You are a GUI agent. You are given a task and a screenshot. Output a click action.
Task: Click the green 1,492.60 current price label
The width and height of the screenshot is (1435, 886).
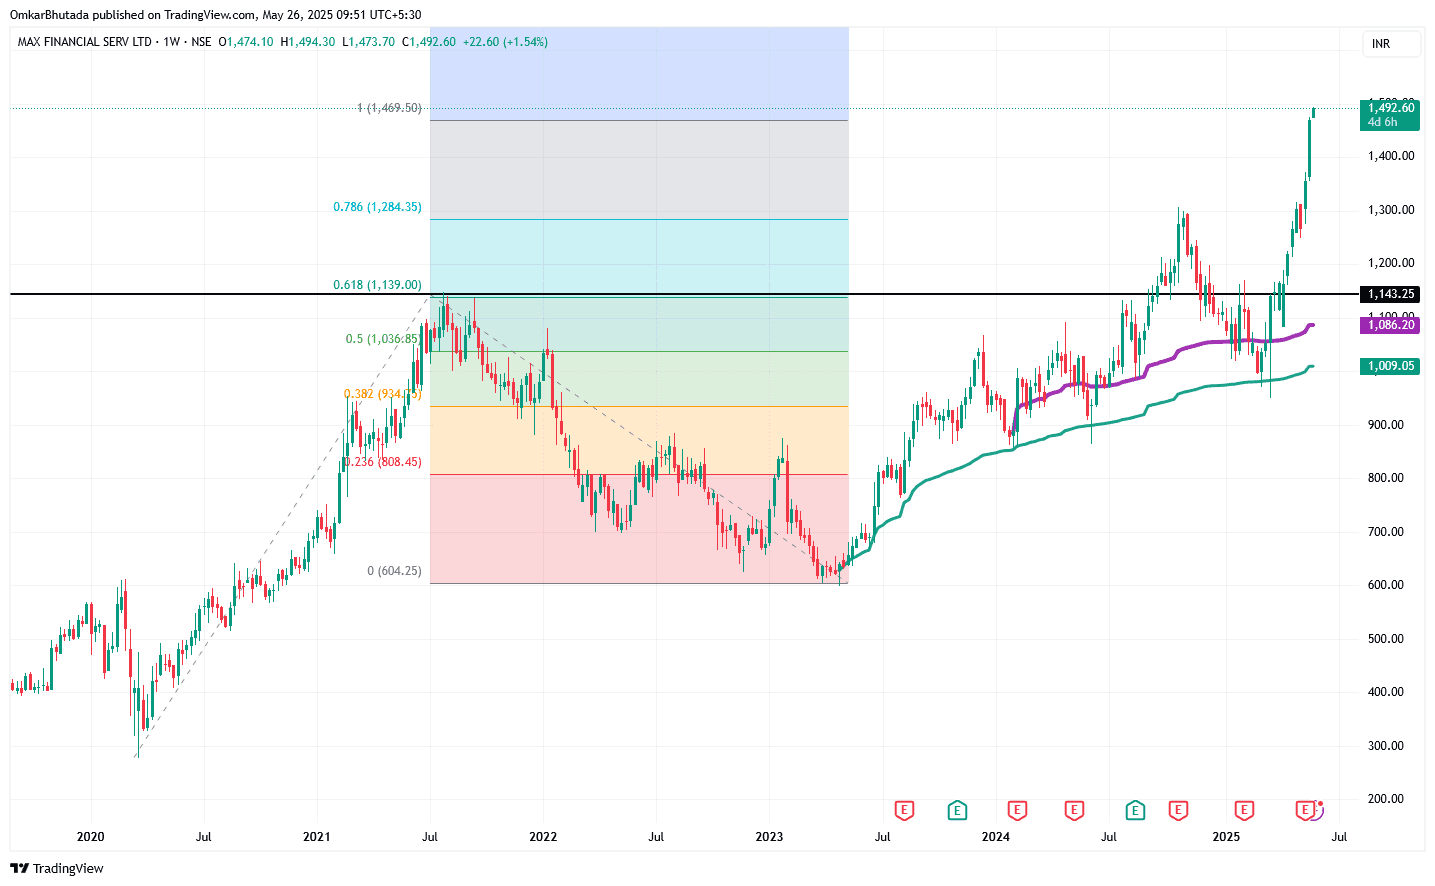(1391, 114)
